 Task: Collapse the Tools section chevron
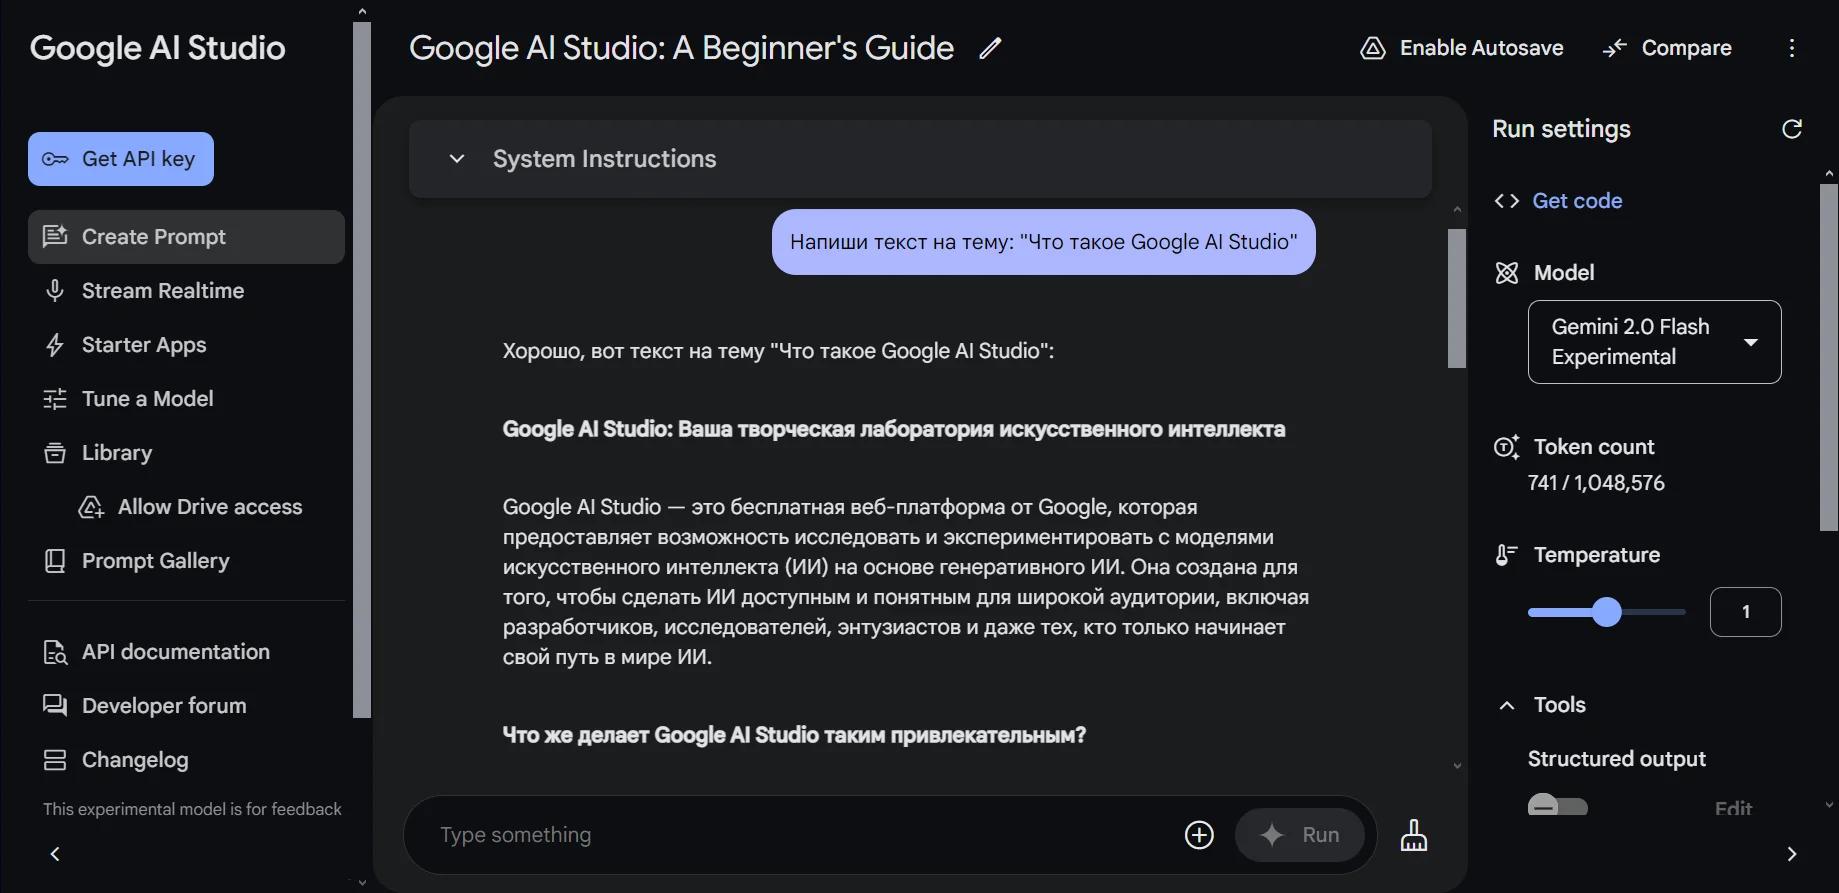(x=1507, y=705)
